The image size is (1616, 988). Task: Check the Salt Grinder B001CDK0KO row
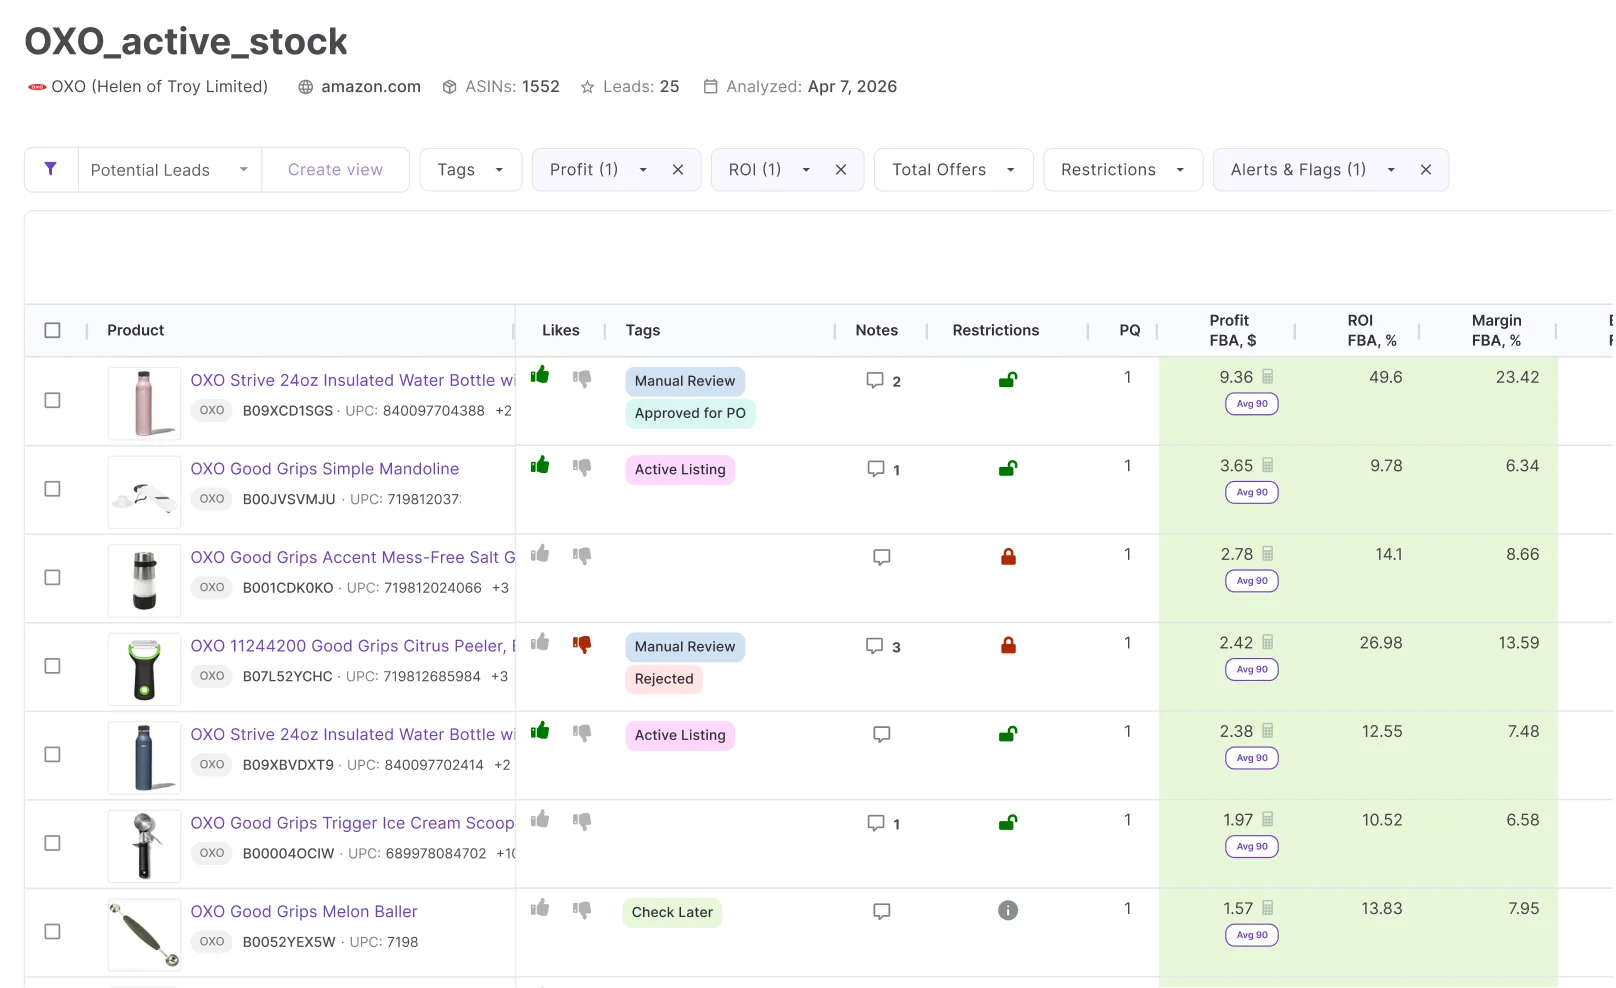pyautogui.click(x=53, y=577)
